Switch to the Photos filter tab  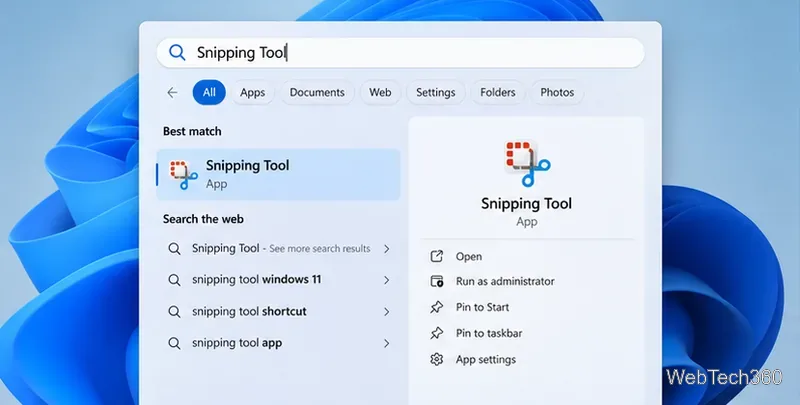(x=557, y=92)
